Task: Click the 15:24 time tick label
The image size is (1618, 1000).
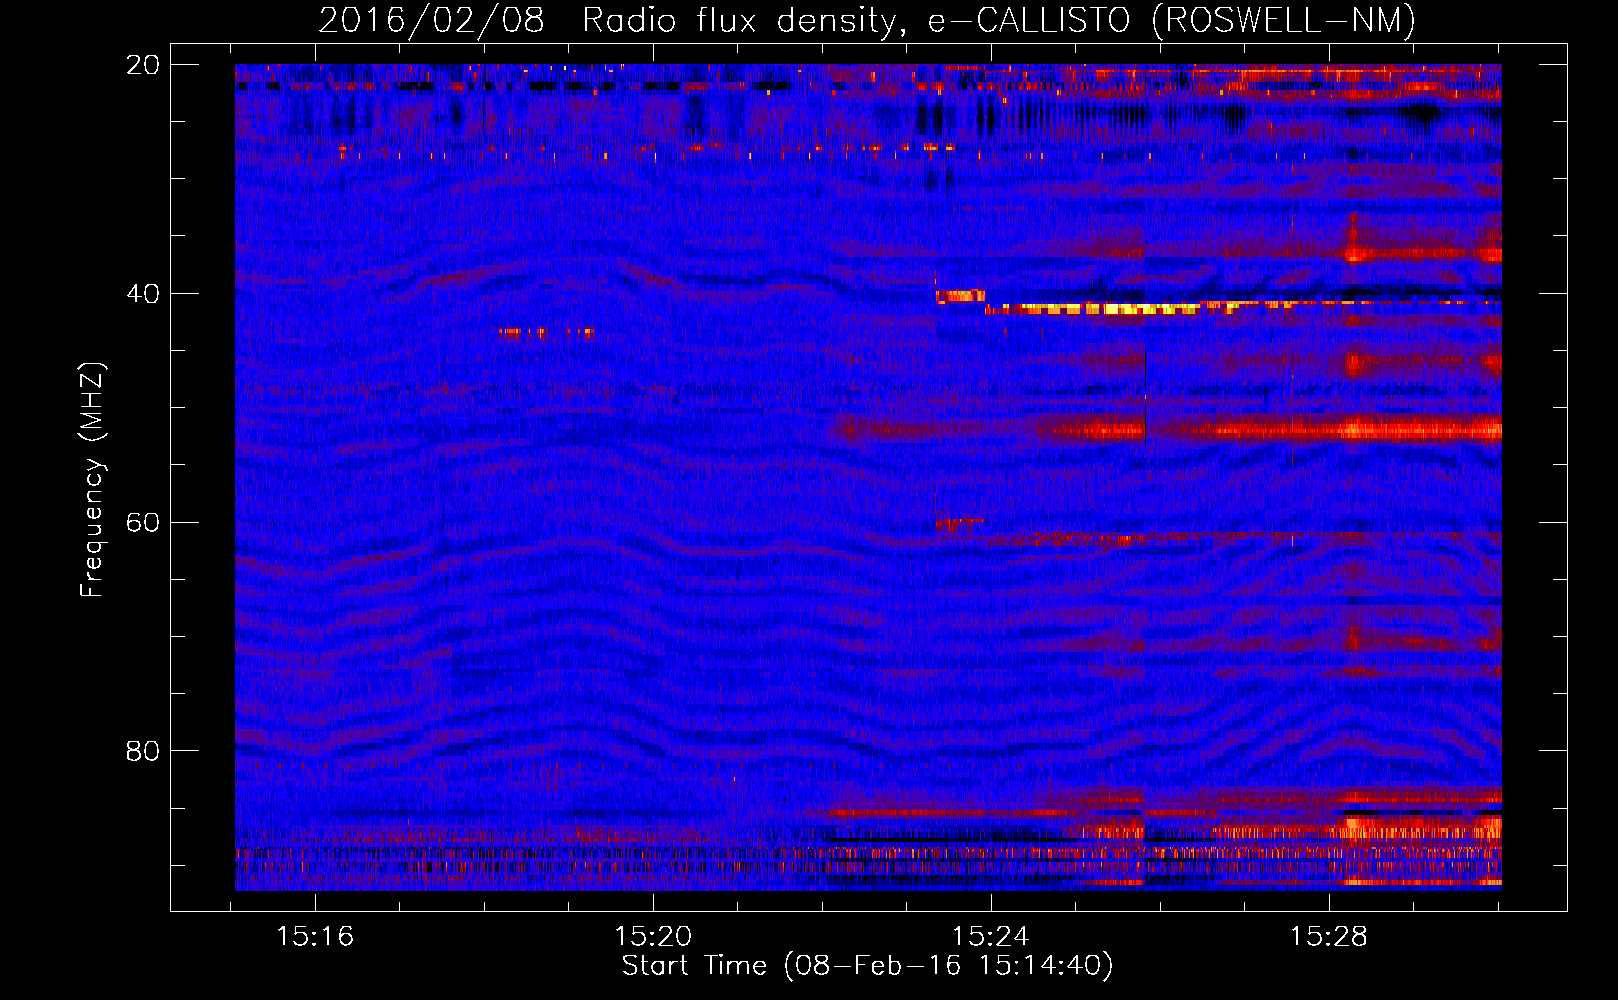Action: 991,936
